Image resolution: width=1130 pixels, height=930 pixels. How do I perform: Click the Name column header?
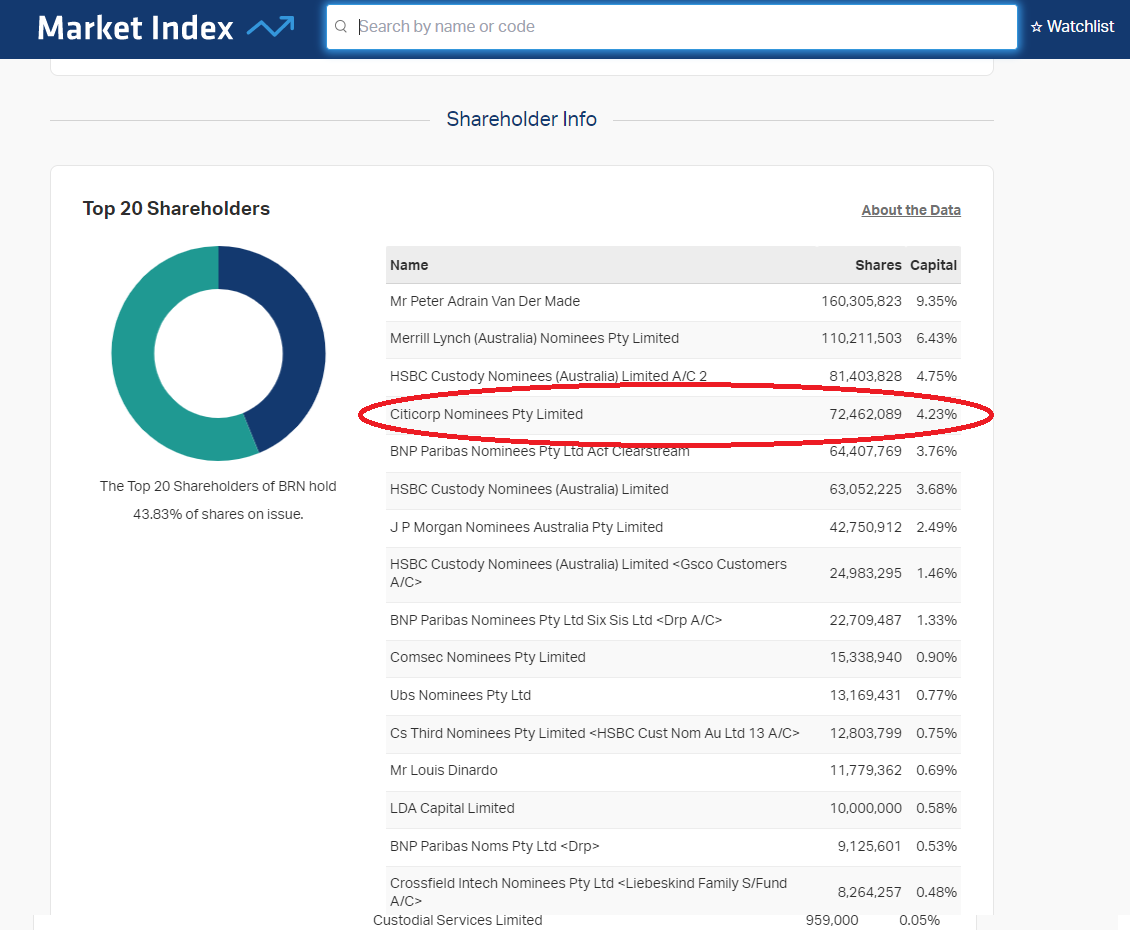point(409,265)
